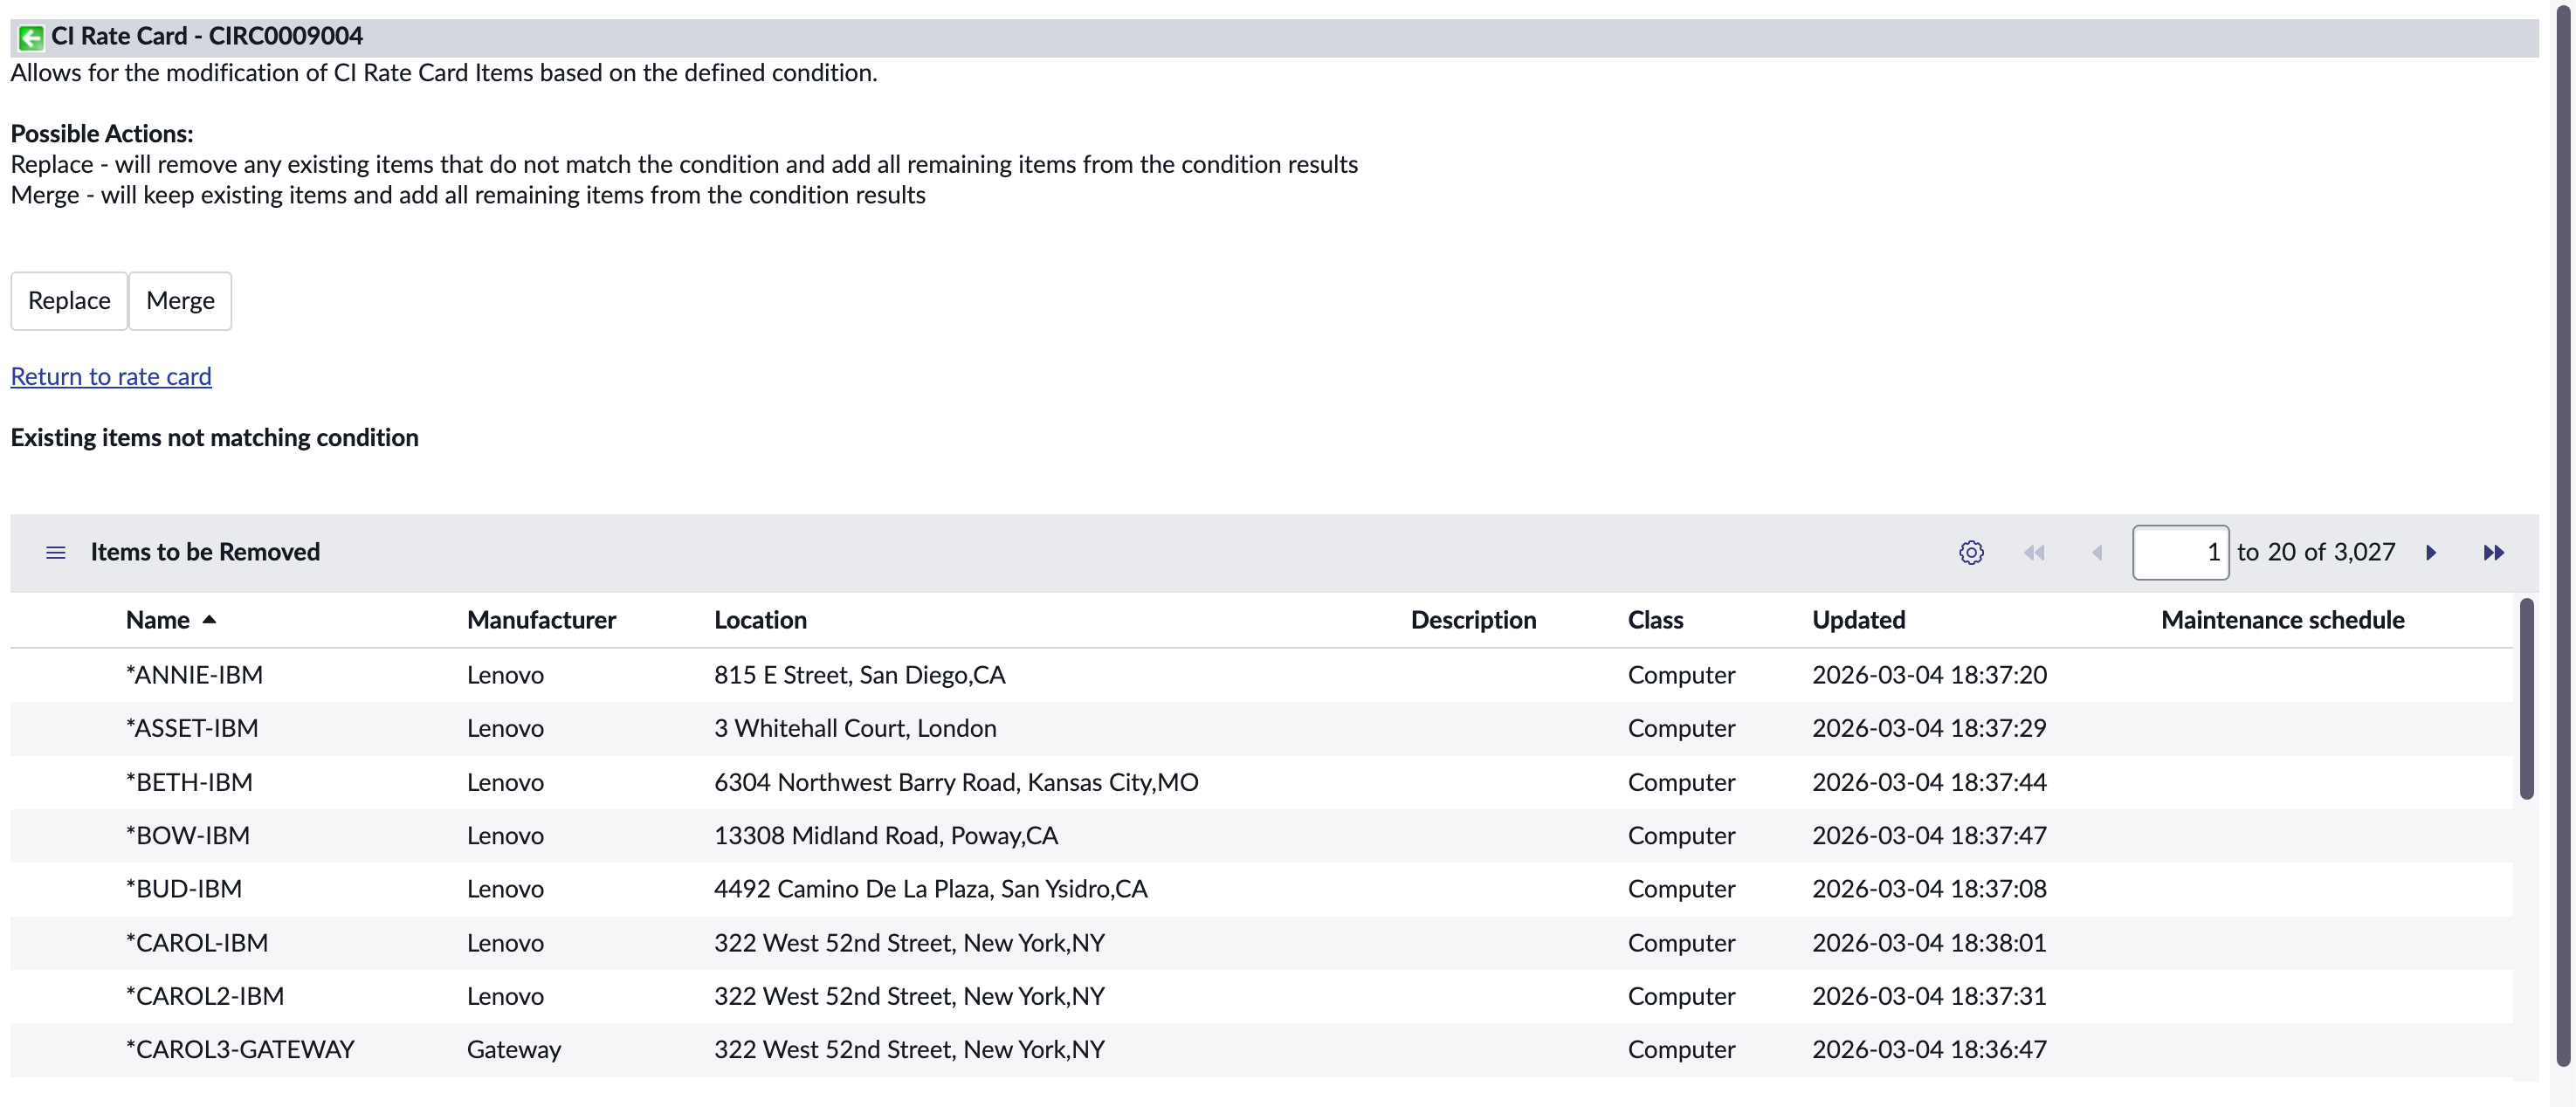Click the page vertical scrollbar on right
The height and width of the screenshot is (1107, 2576).
[x=2563, y=535]
